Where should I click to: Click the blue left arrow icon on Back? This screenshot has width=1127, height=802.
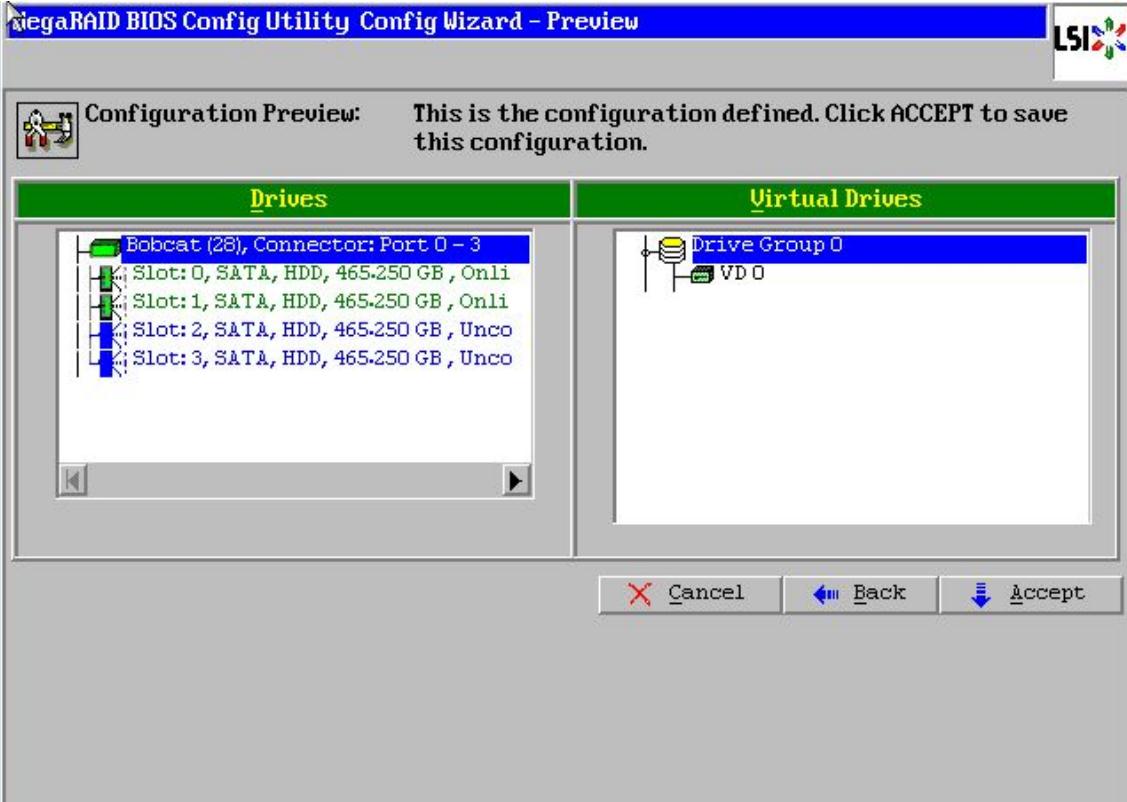click(826, 594)
